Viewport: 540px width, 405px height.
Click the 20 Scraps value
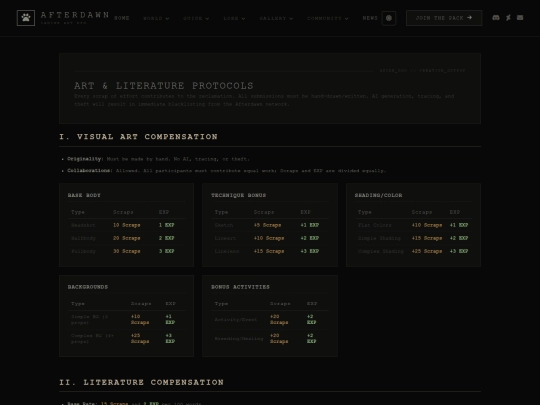click(126, 238)
